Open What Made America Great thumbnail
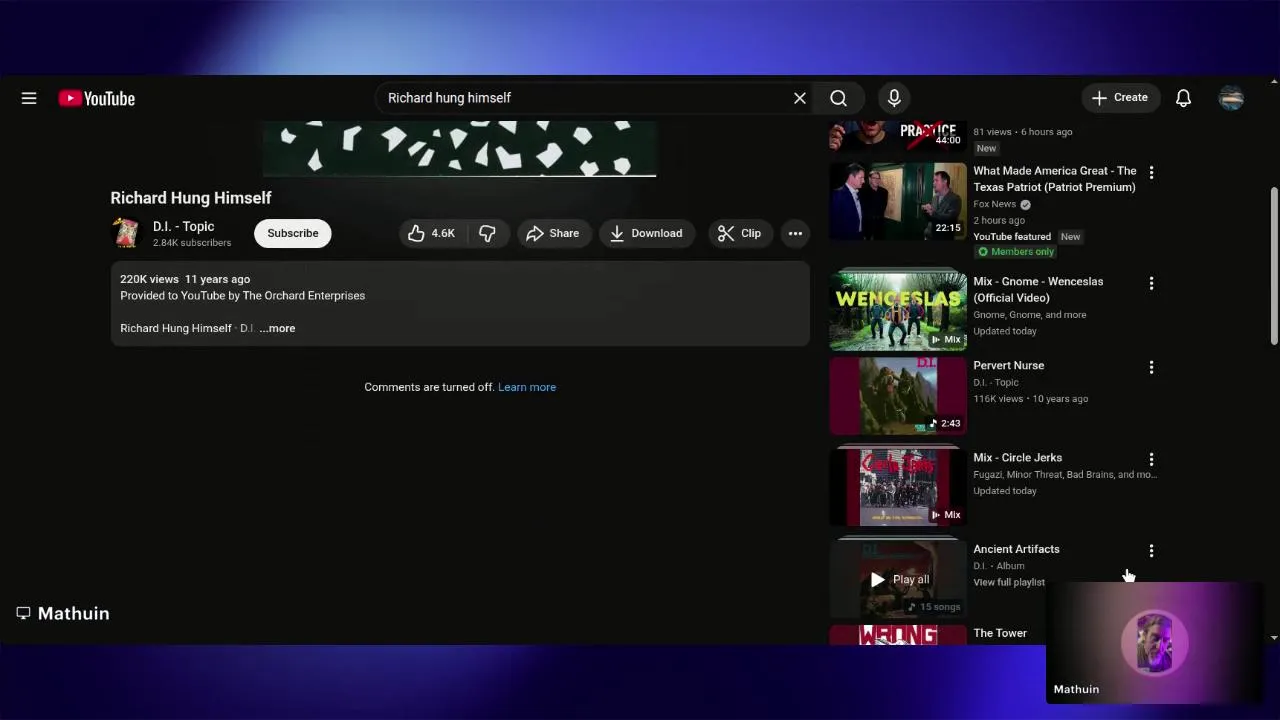Screen dimensions: 1280x720 (x=898, y=201)
